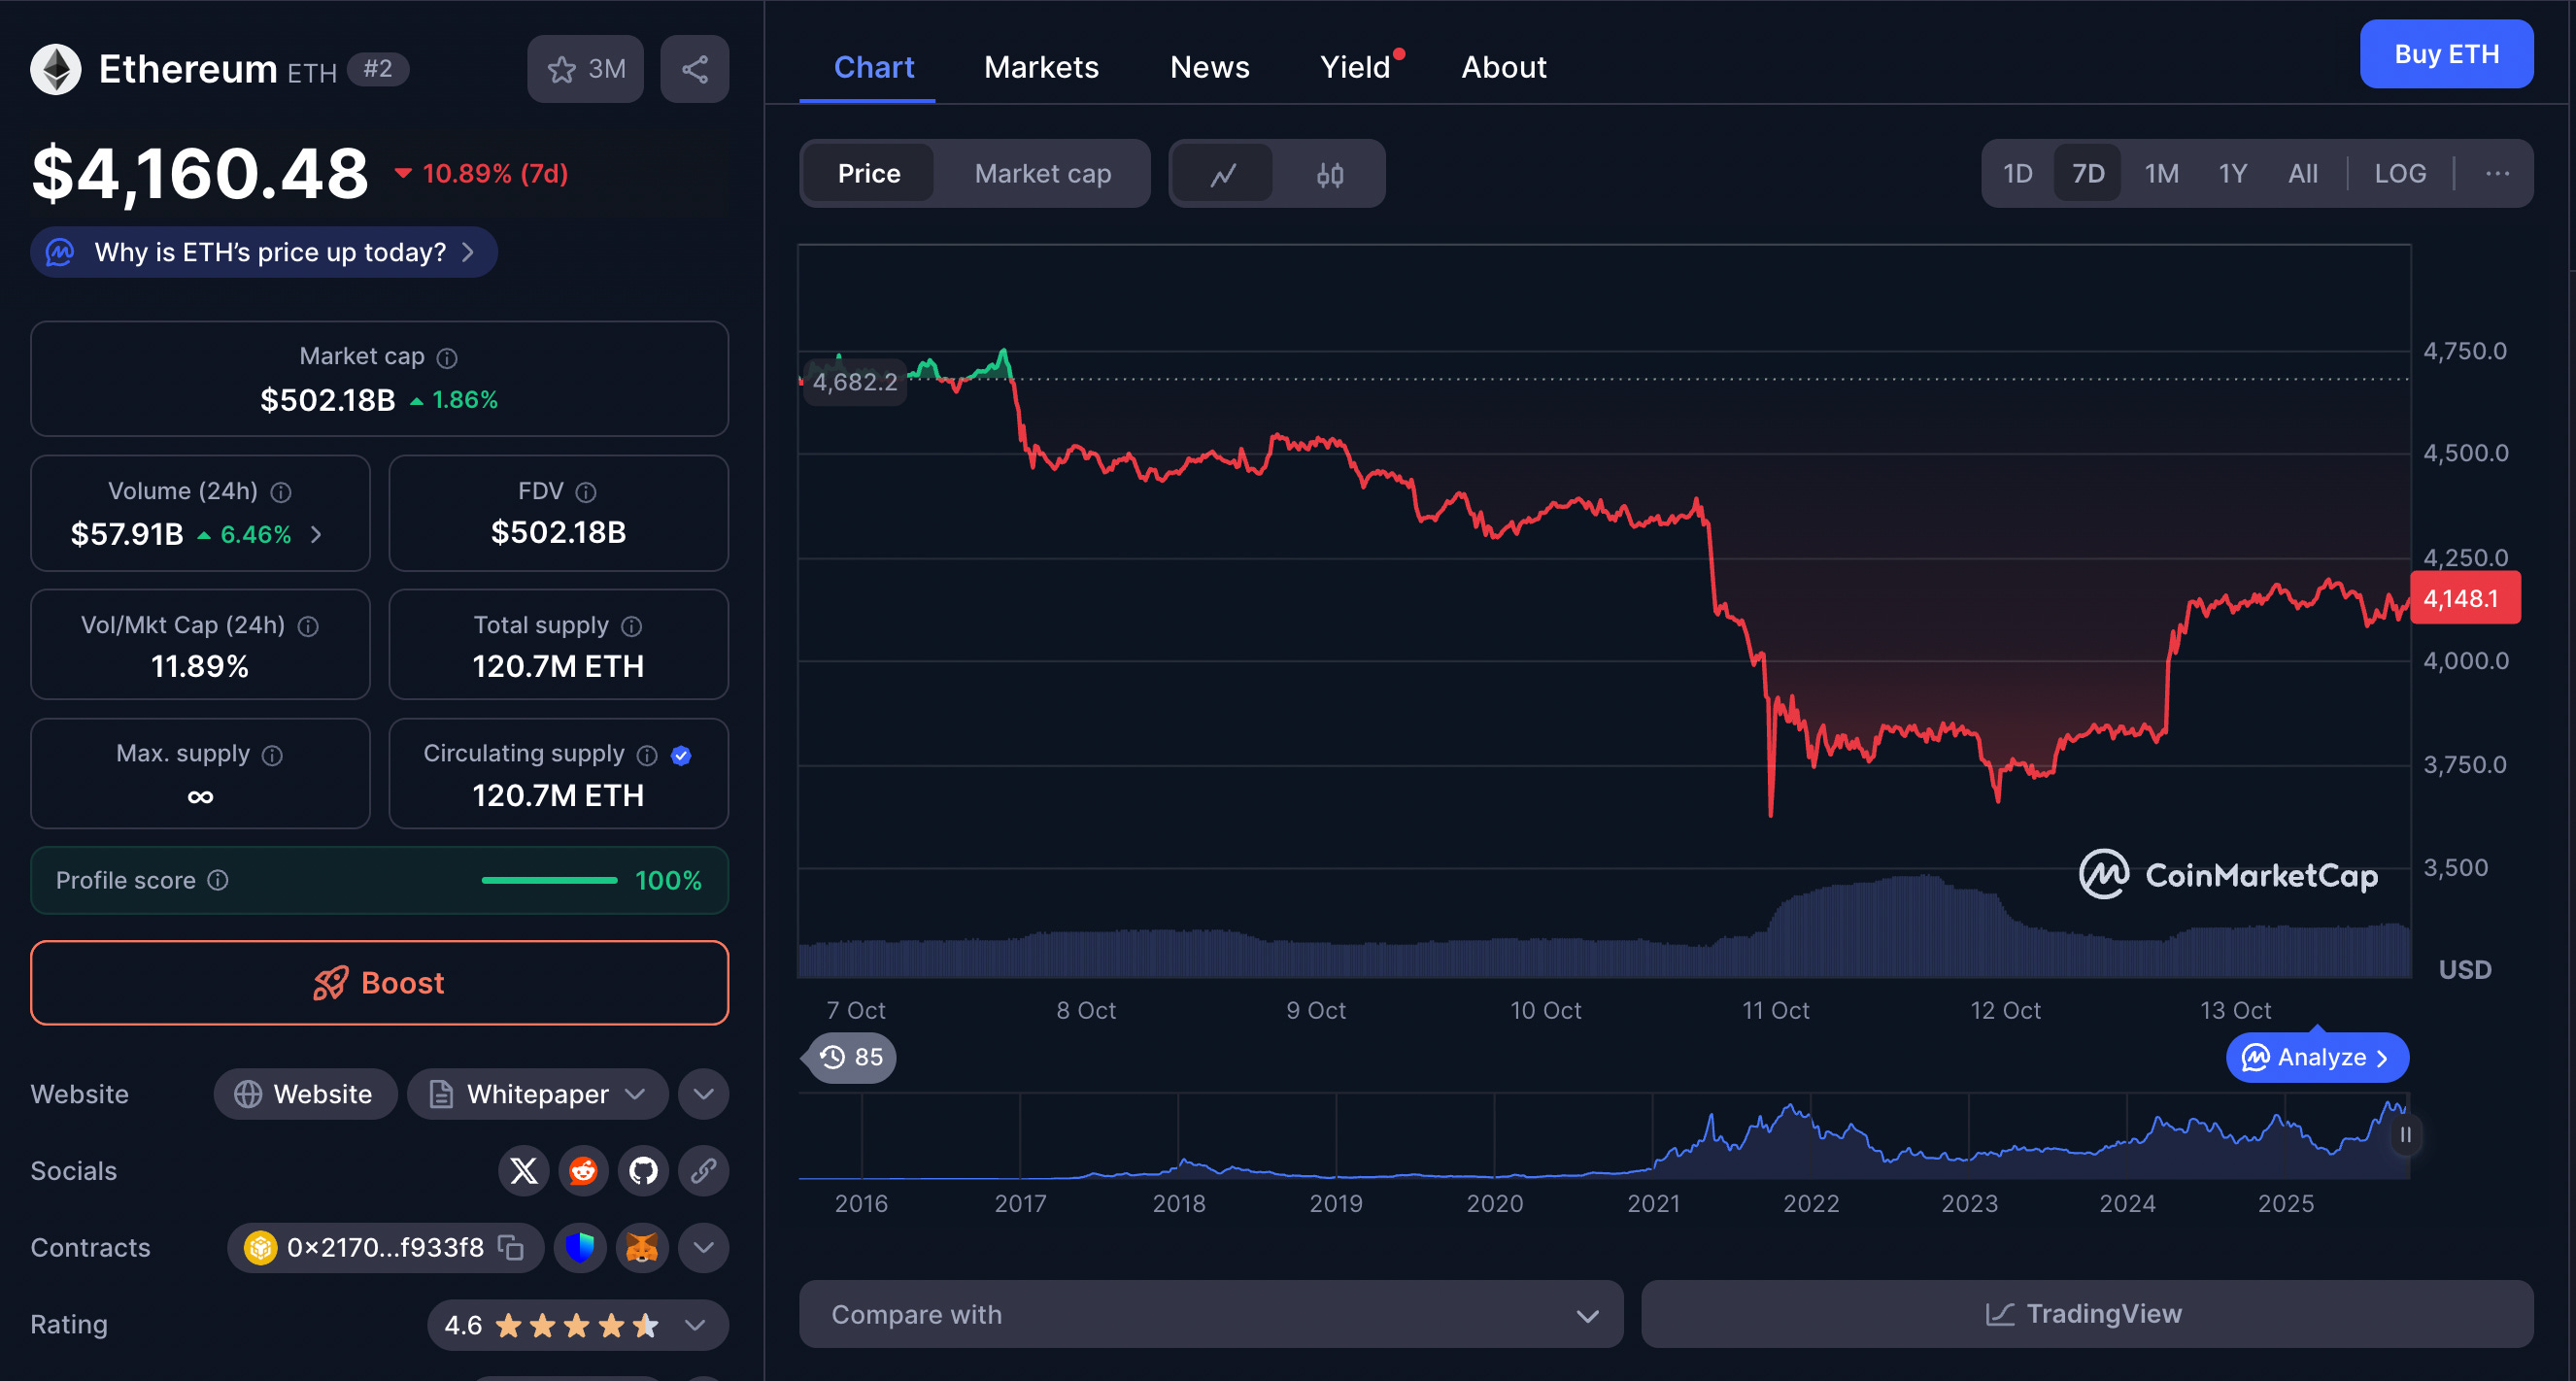The height and width of the screenshot is (1381, 2576).
Task: Click the Buy ETH button
Action: click(2446, 54)
